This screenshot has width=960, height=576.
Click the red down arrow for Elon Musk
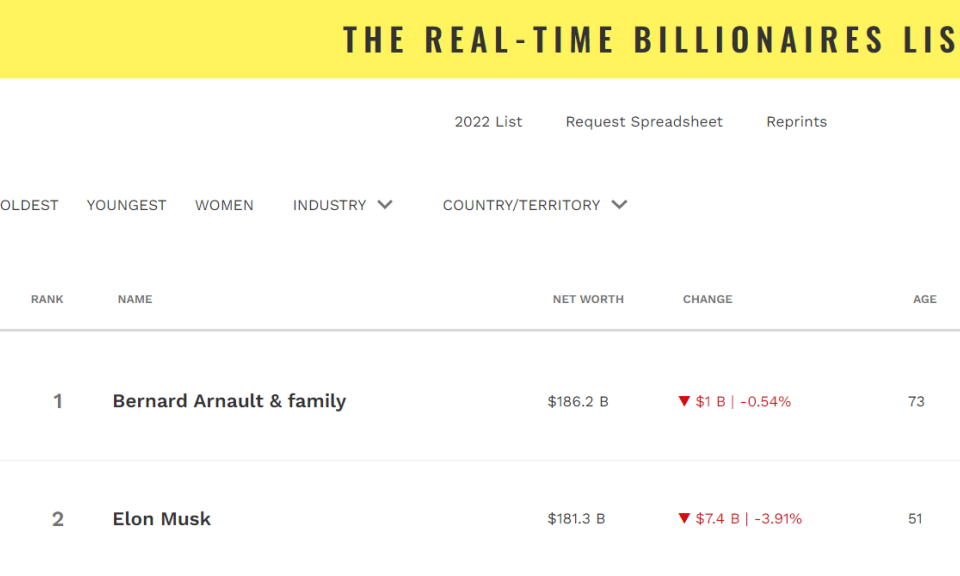point(684,518)
